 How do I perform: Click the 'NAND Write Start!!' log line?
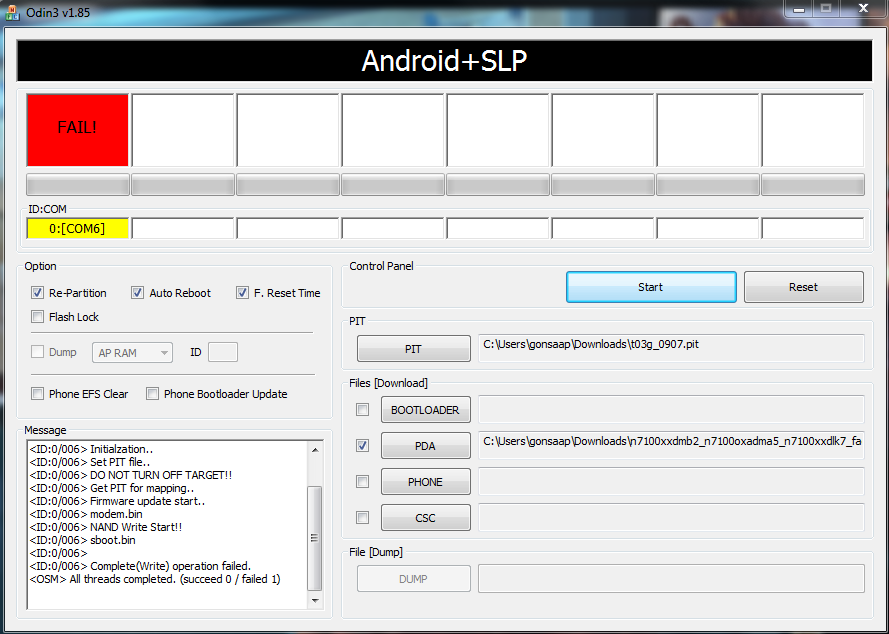click(105, 527)
